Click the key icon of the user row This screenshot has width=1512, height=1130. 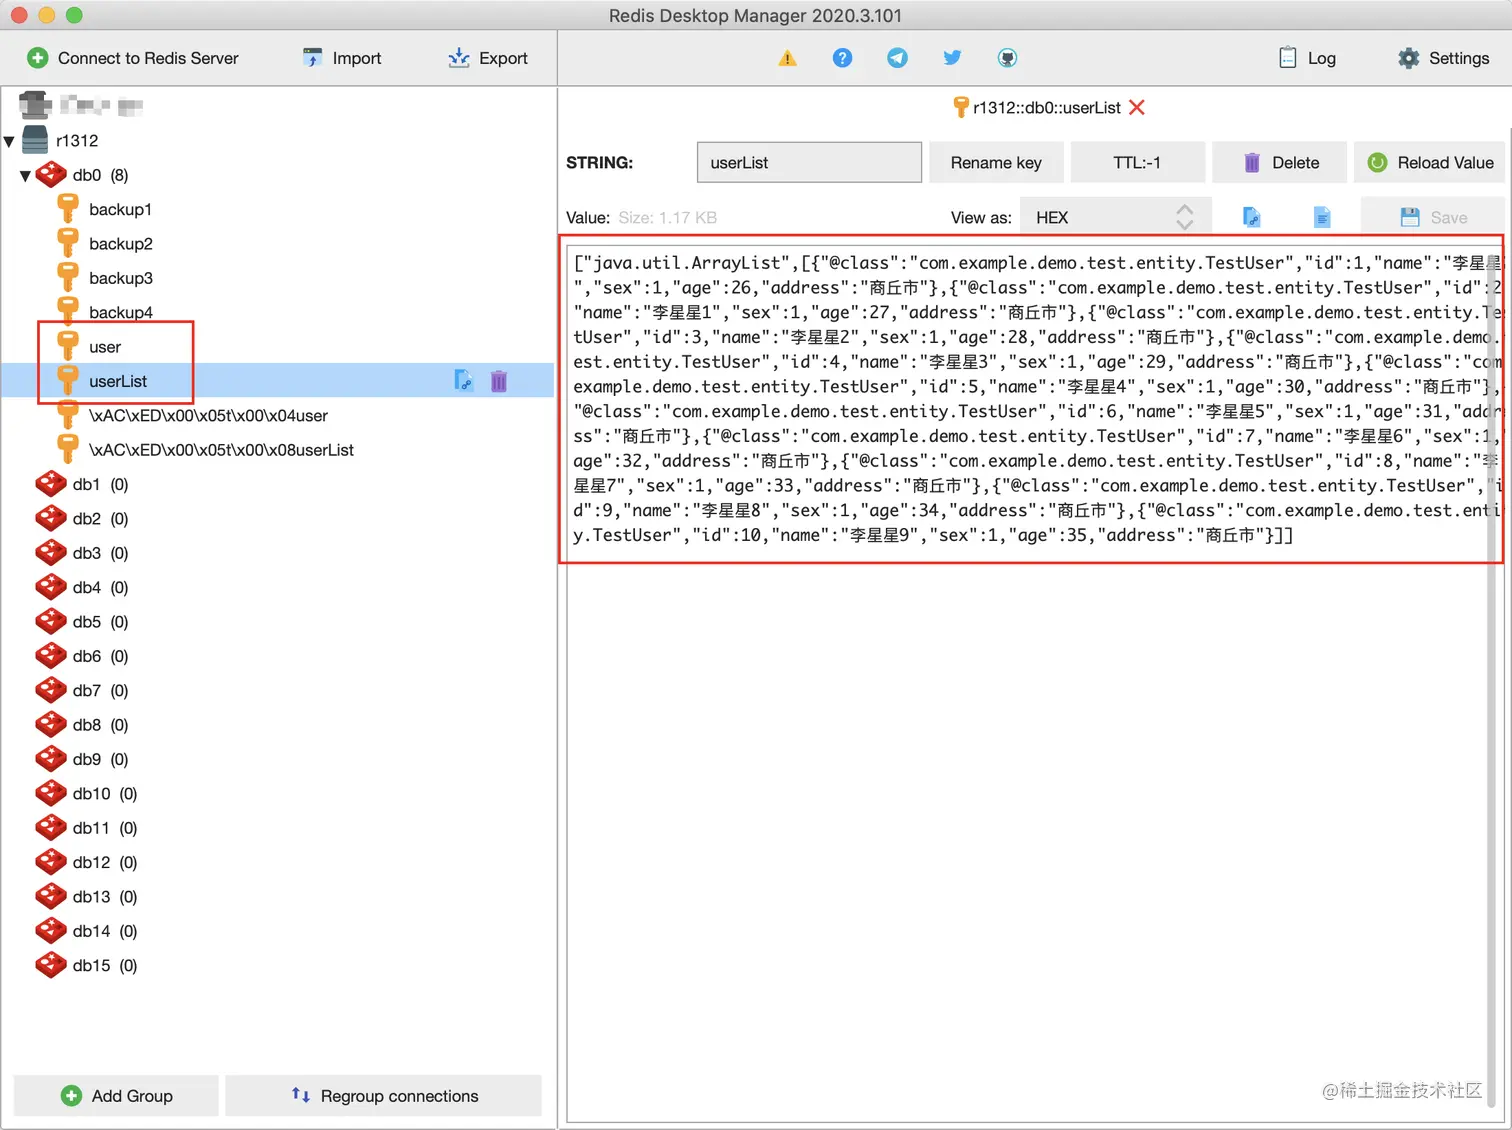tap(68, 346)
